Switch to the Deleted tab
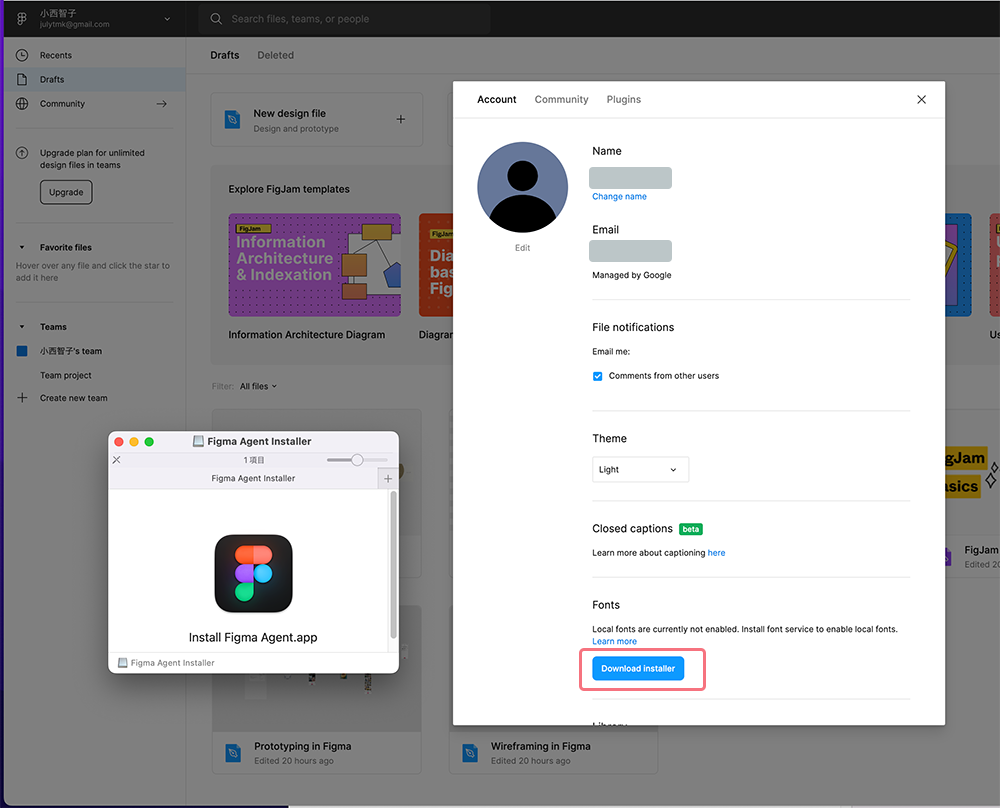The width and height of the screenshot is (1000, 808). click(x=275, y=55)
